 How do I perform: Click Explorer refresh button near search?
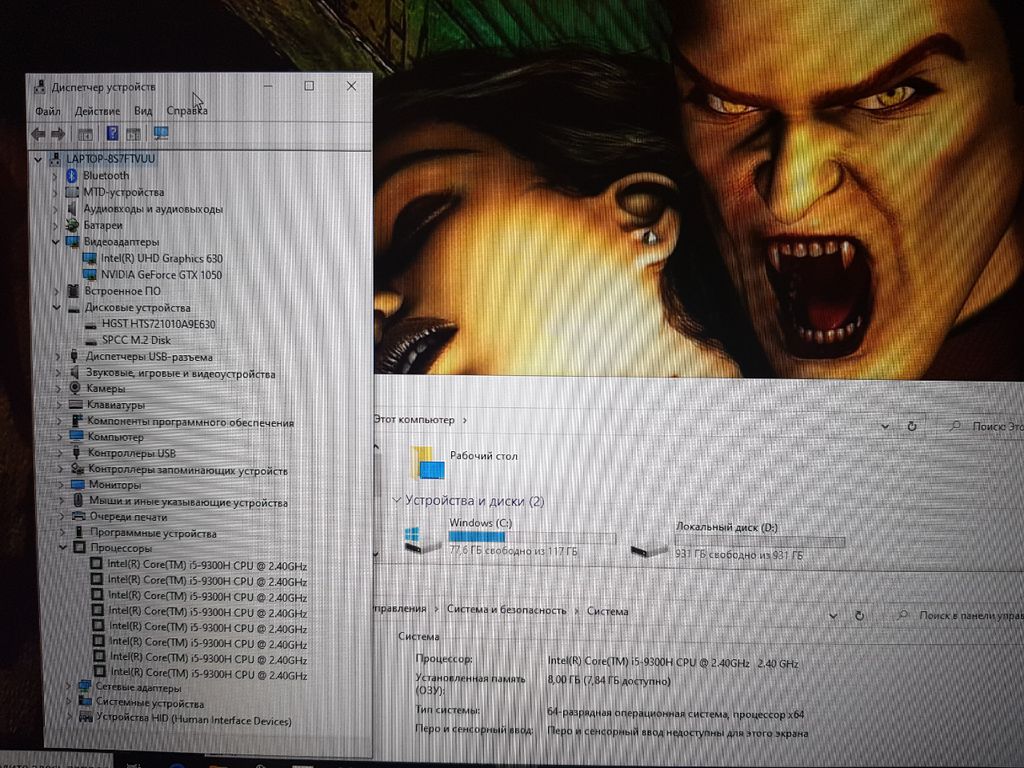[x=912, y=426]
